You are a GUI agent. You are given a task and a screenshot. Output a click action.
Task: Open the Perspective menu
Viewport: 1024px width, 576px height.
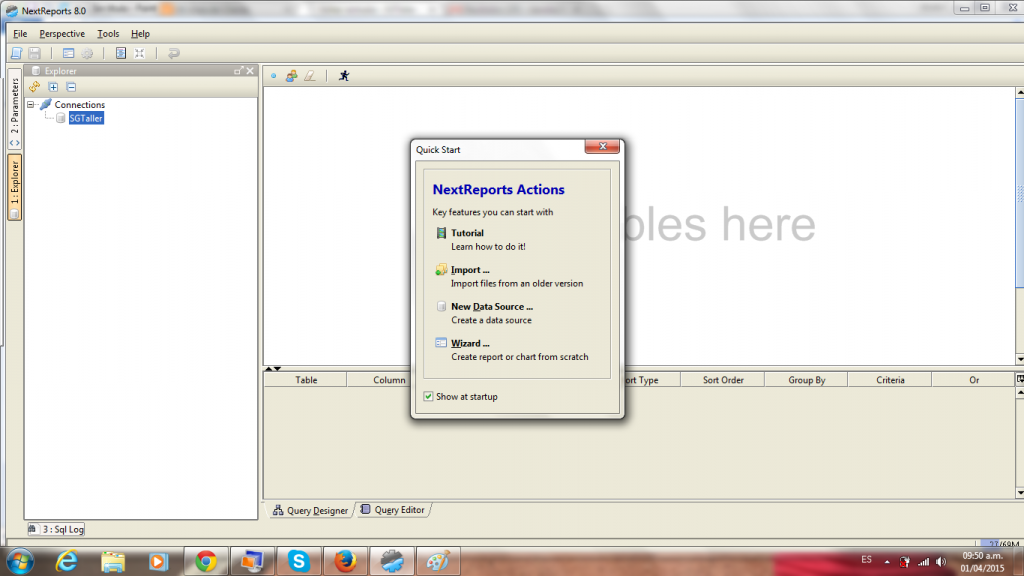tap(62, 34)
